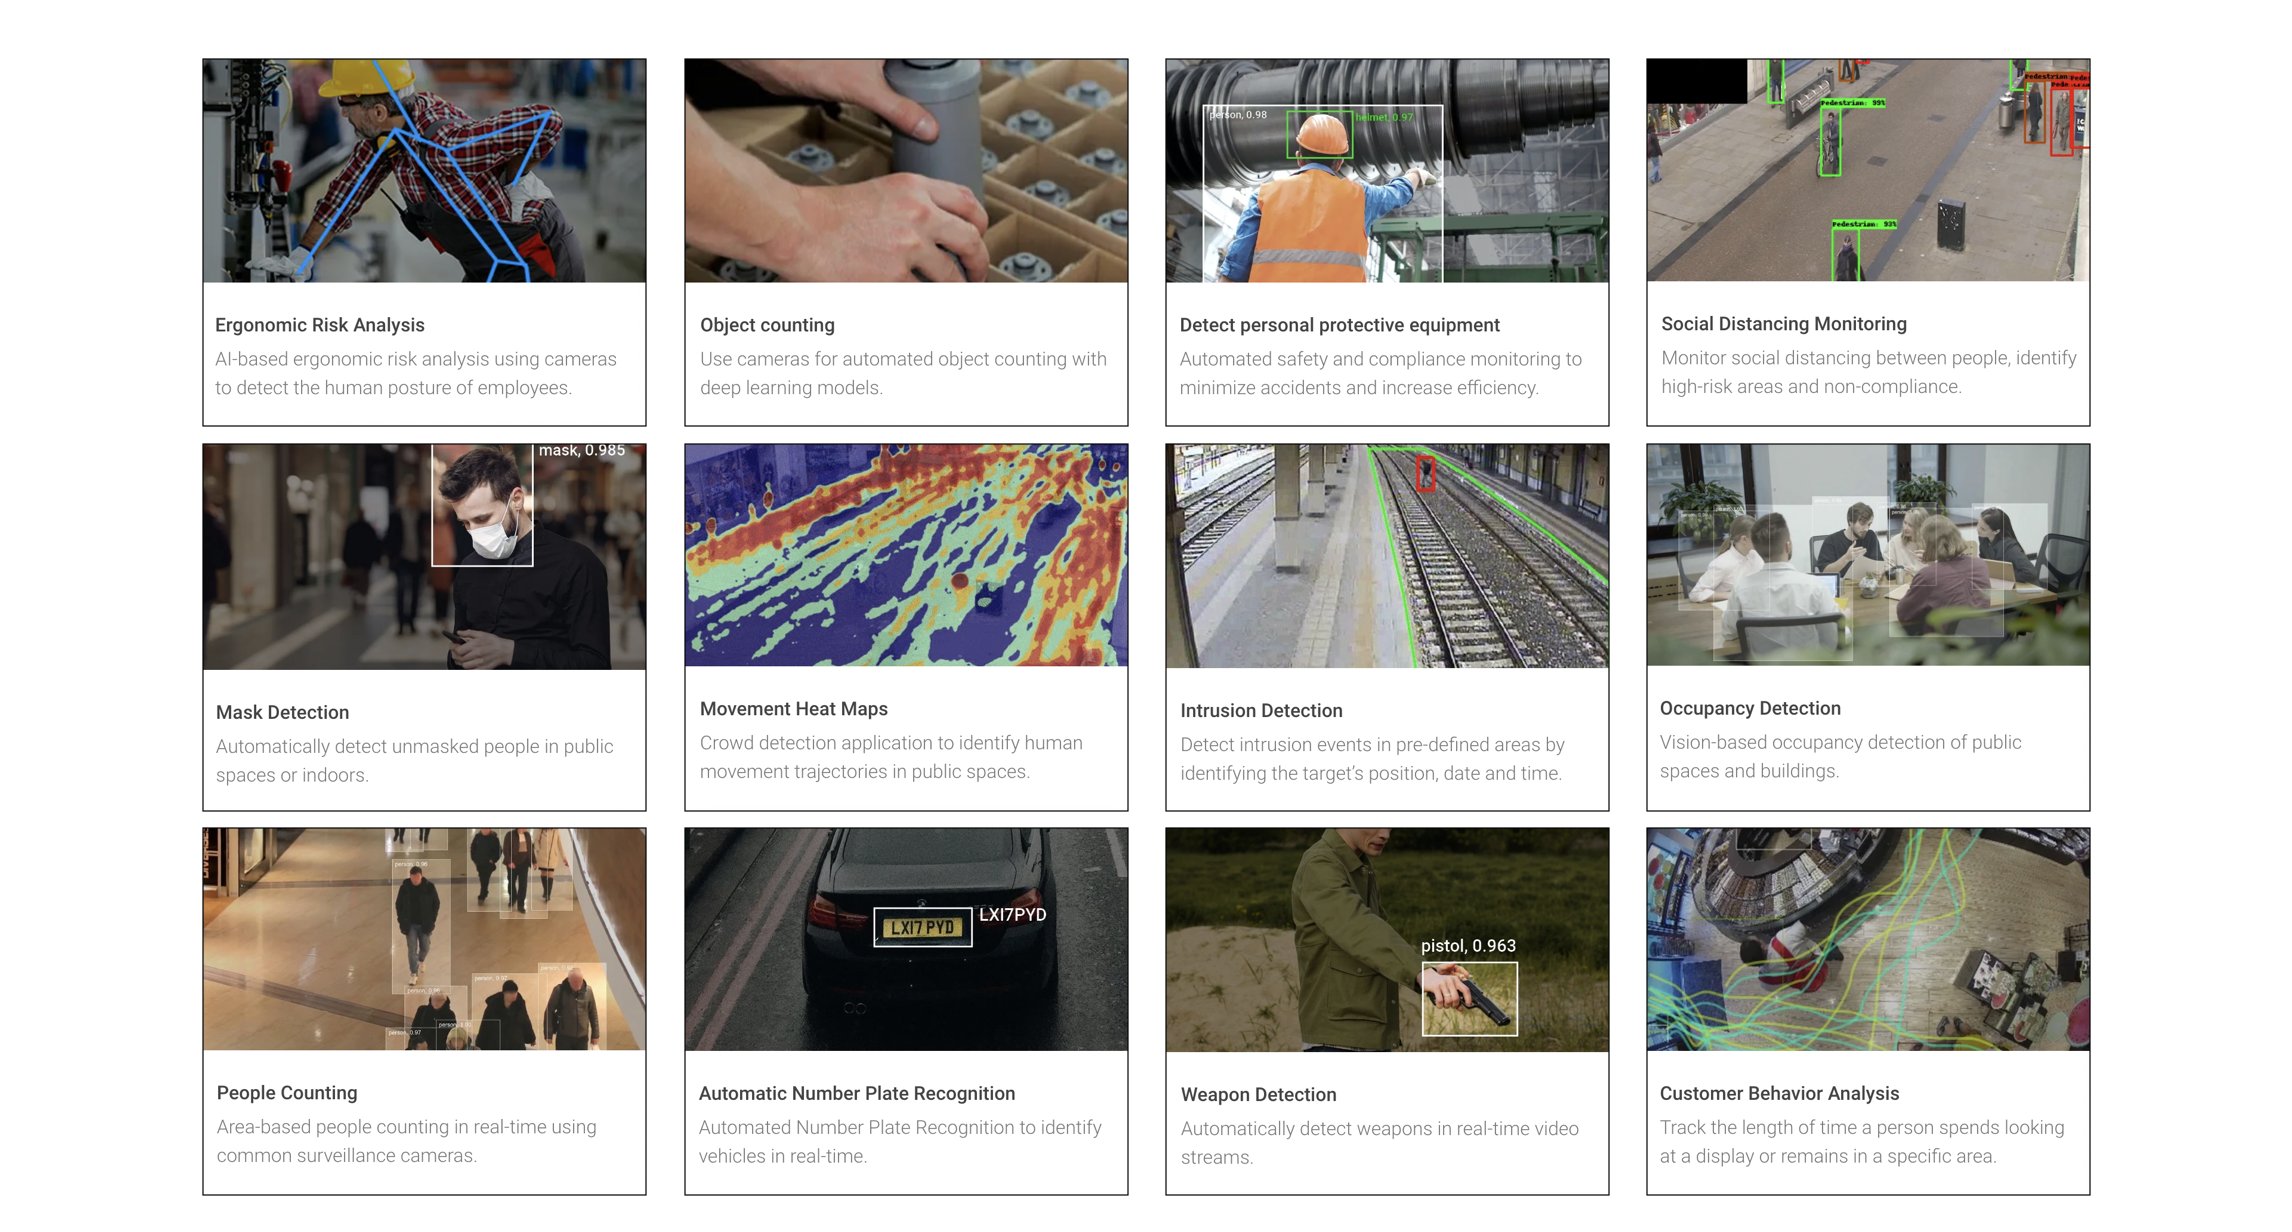This screenshot has height=1232, width=2292.
Task: Click the Automatic Number Plate Recognition title
Action: (856, 1094)
